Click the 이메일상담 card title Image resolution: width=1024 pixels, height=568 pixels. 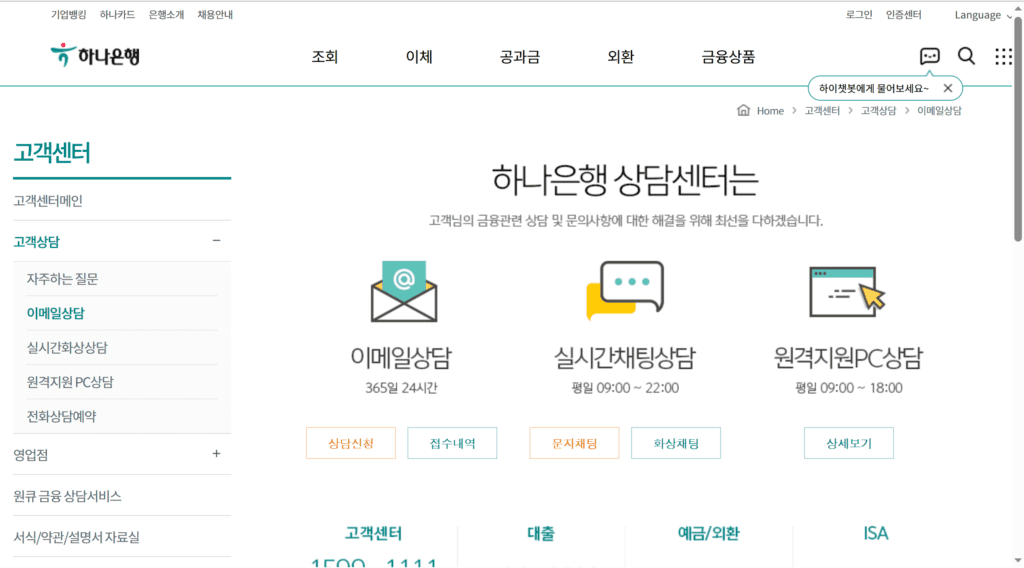(401, 357)
